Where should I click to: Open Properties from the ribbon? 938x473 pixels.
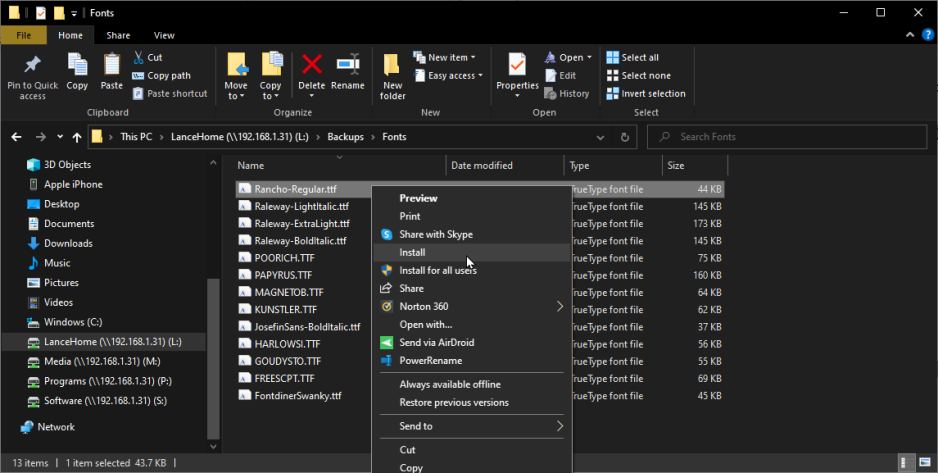[517, 72]
